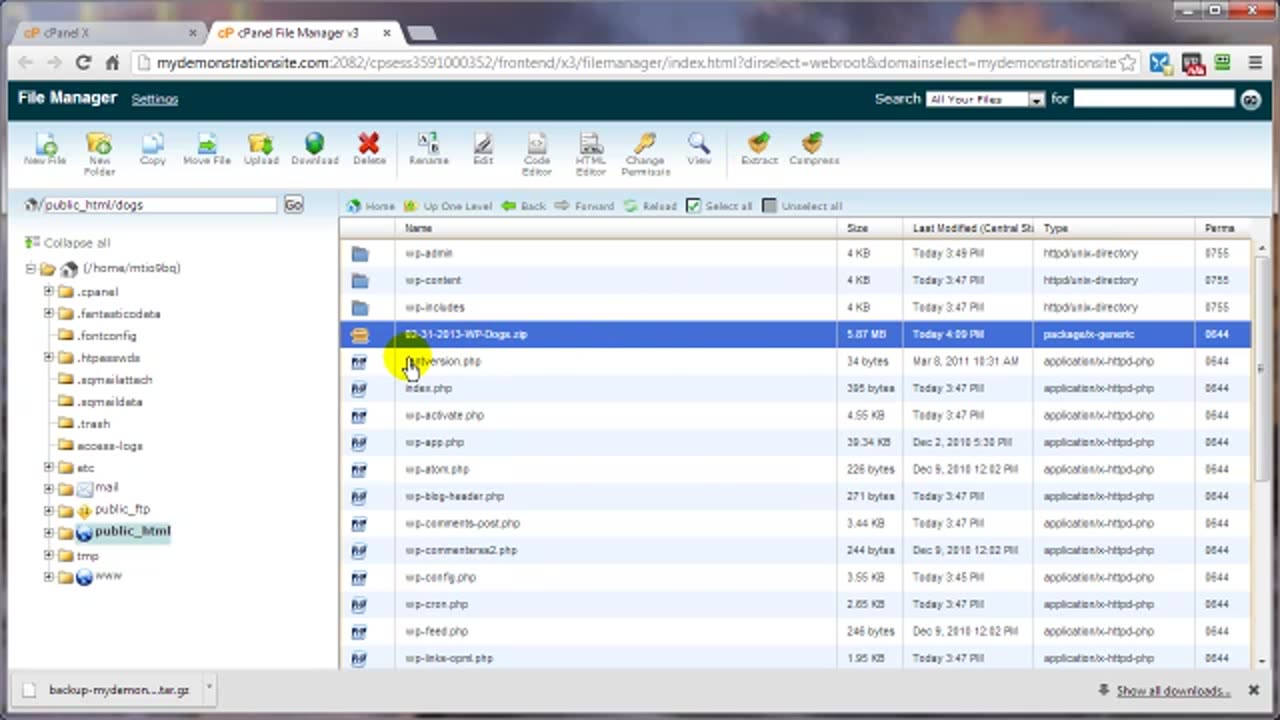Expand the tmp folder node

[x=48, y=555]
